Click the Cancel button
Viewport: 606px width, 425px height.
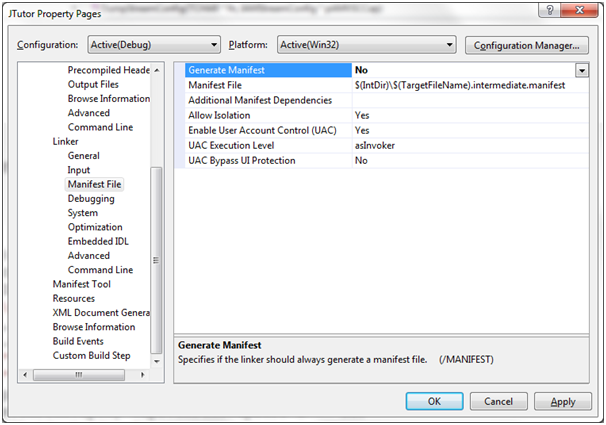coord(499,401)
